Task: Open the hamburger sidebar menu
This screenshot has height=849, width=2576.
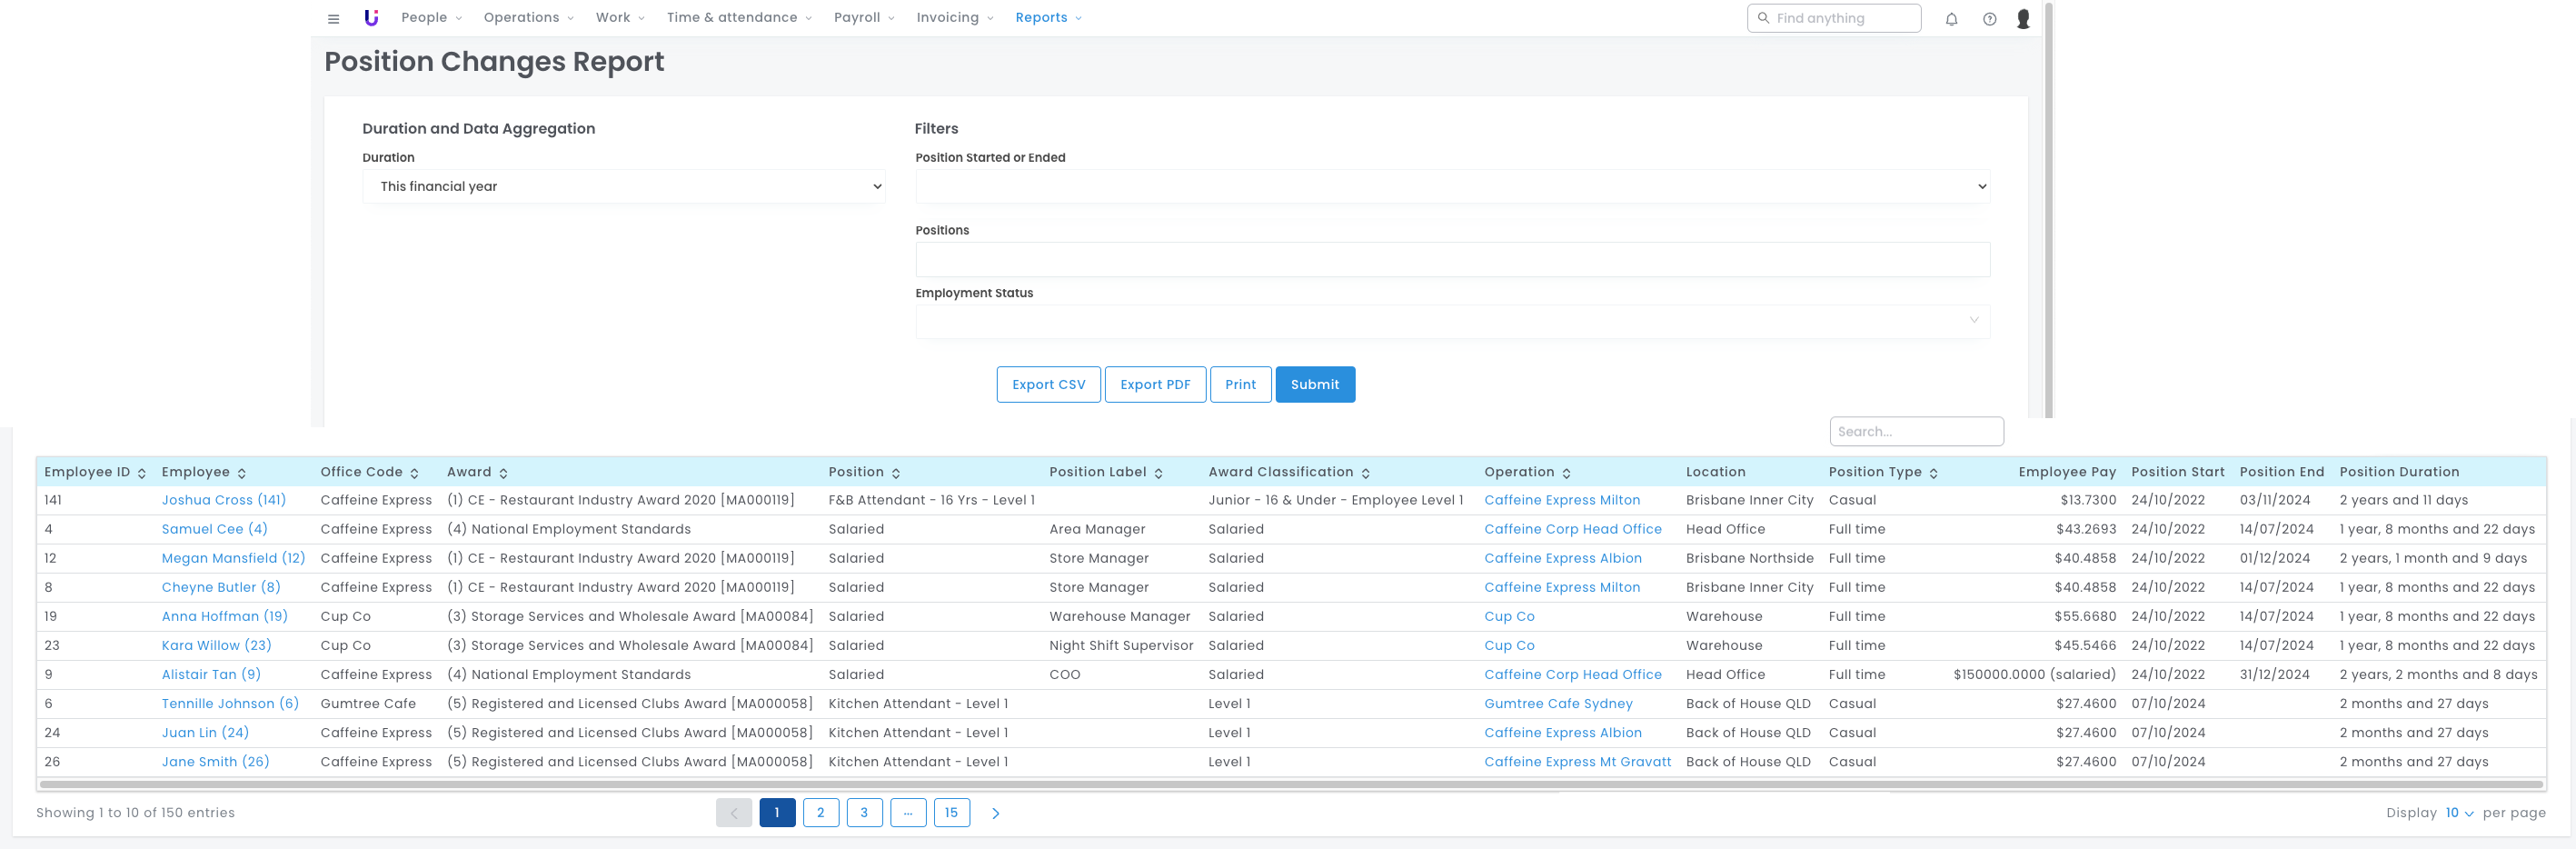Action: pyautogui.click(x=333, y=19)
